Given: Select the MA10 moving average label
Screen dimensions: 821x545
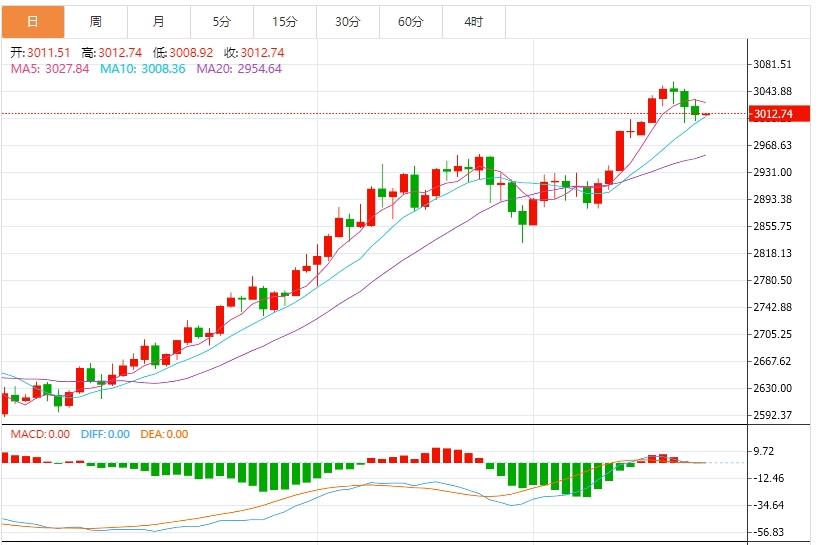Looking at the screenshot, I should tap(142, 69).
